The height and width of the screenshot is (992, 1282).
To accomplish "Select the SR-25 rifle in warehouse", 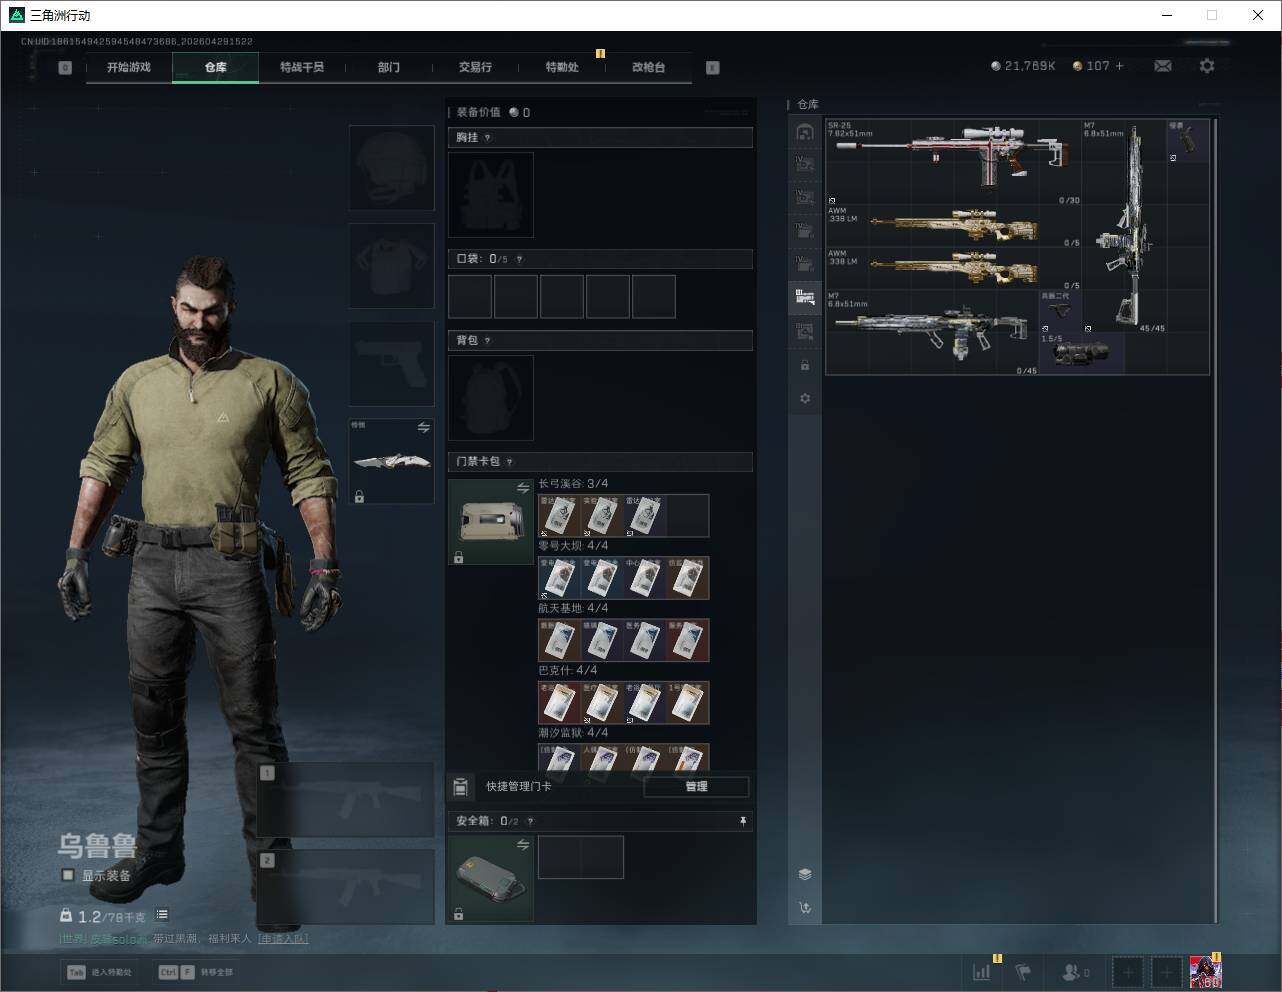I will [954, 162].
